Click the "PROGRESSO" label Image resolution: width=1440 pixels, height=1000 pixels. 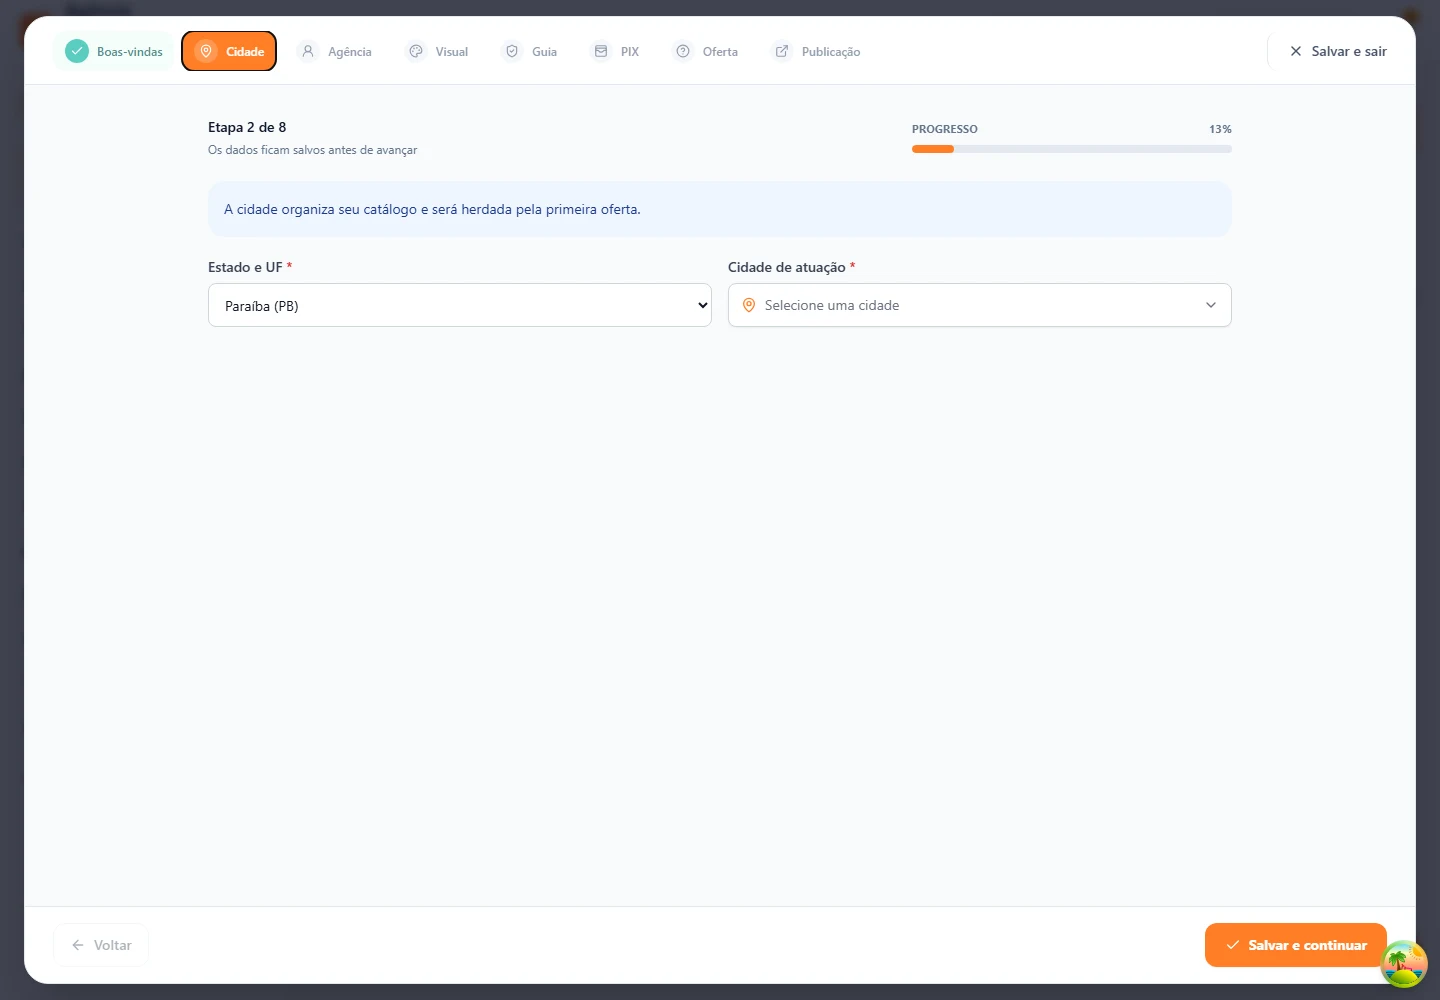coord(945,129)
